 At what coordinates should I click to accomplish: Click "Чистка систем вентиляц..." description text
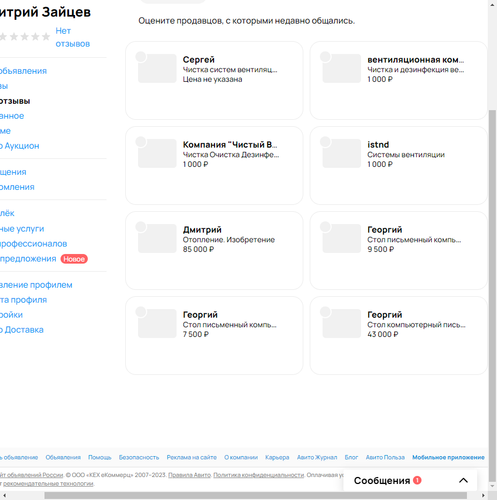[x=230, y=70]
